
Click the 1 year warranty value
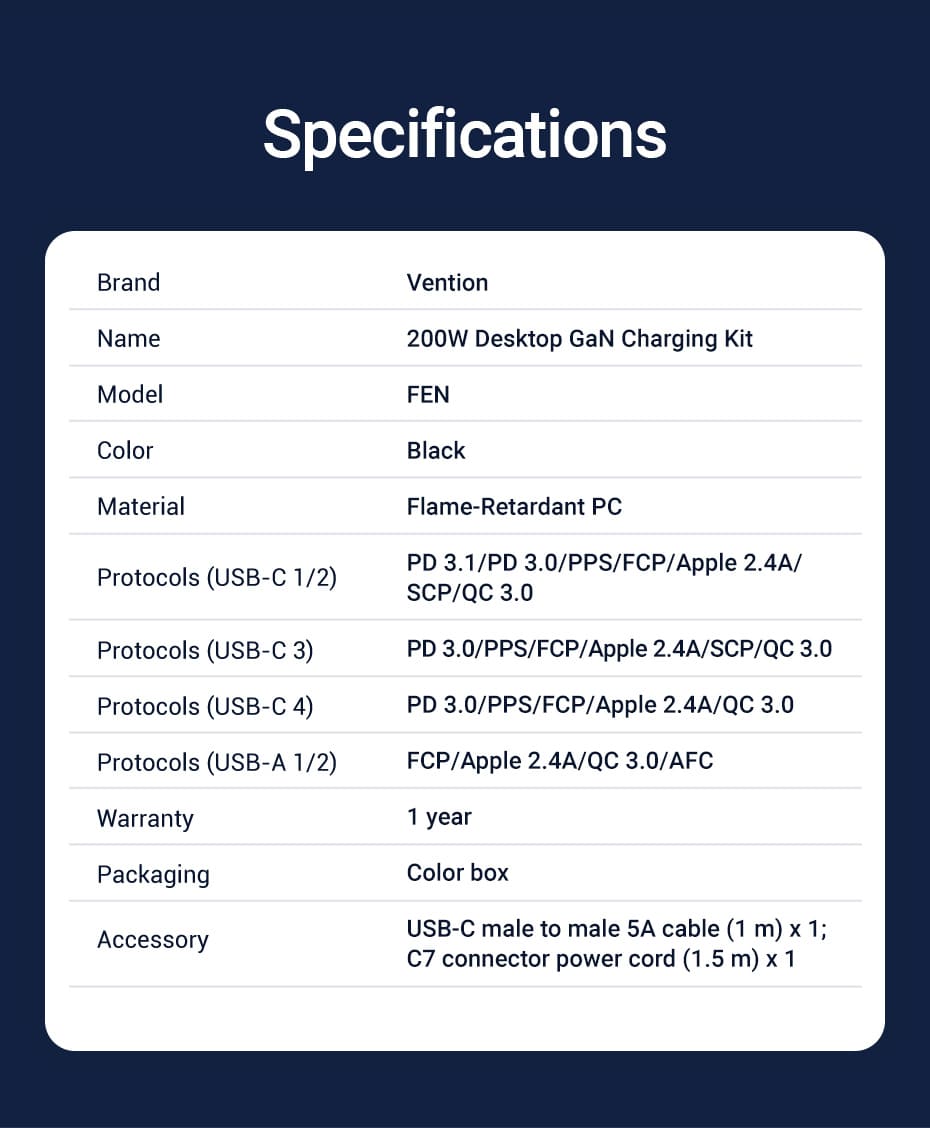(x=439, y=817)
